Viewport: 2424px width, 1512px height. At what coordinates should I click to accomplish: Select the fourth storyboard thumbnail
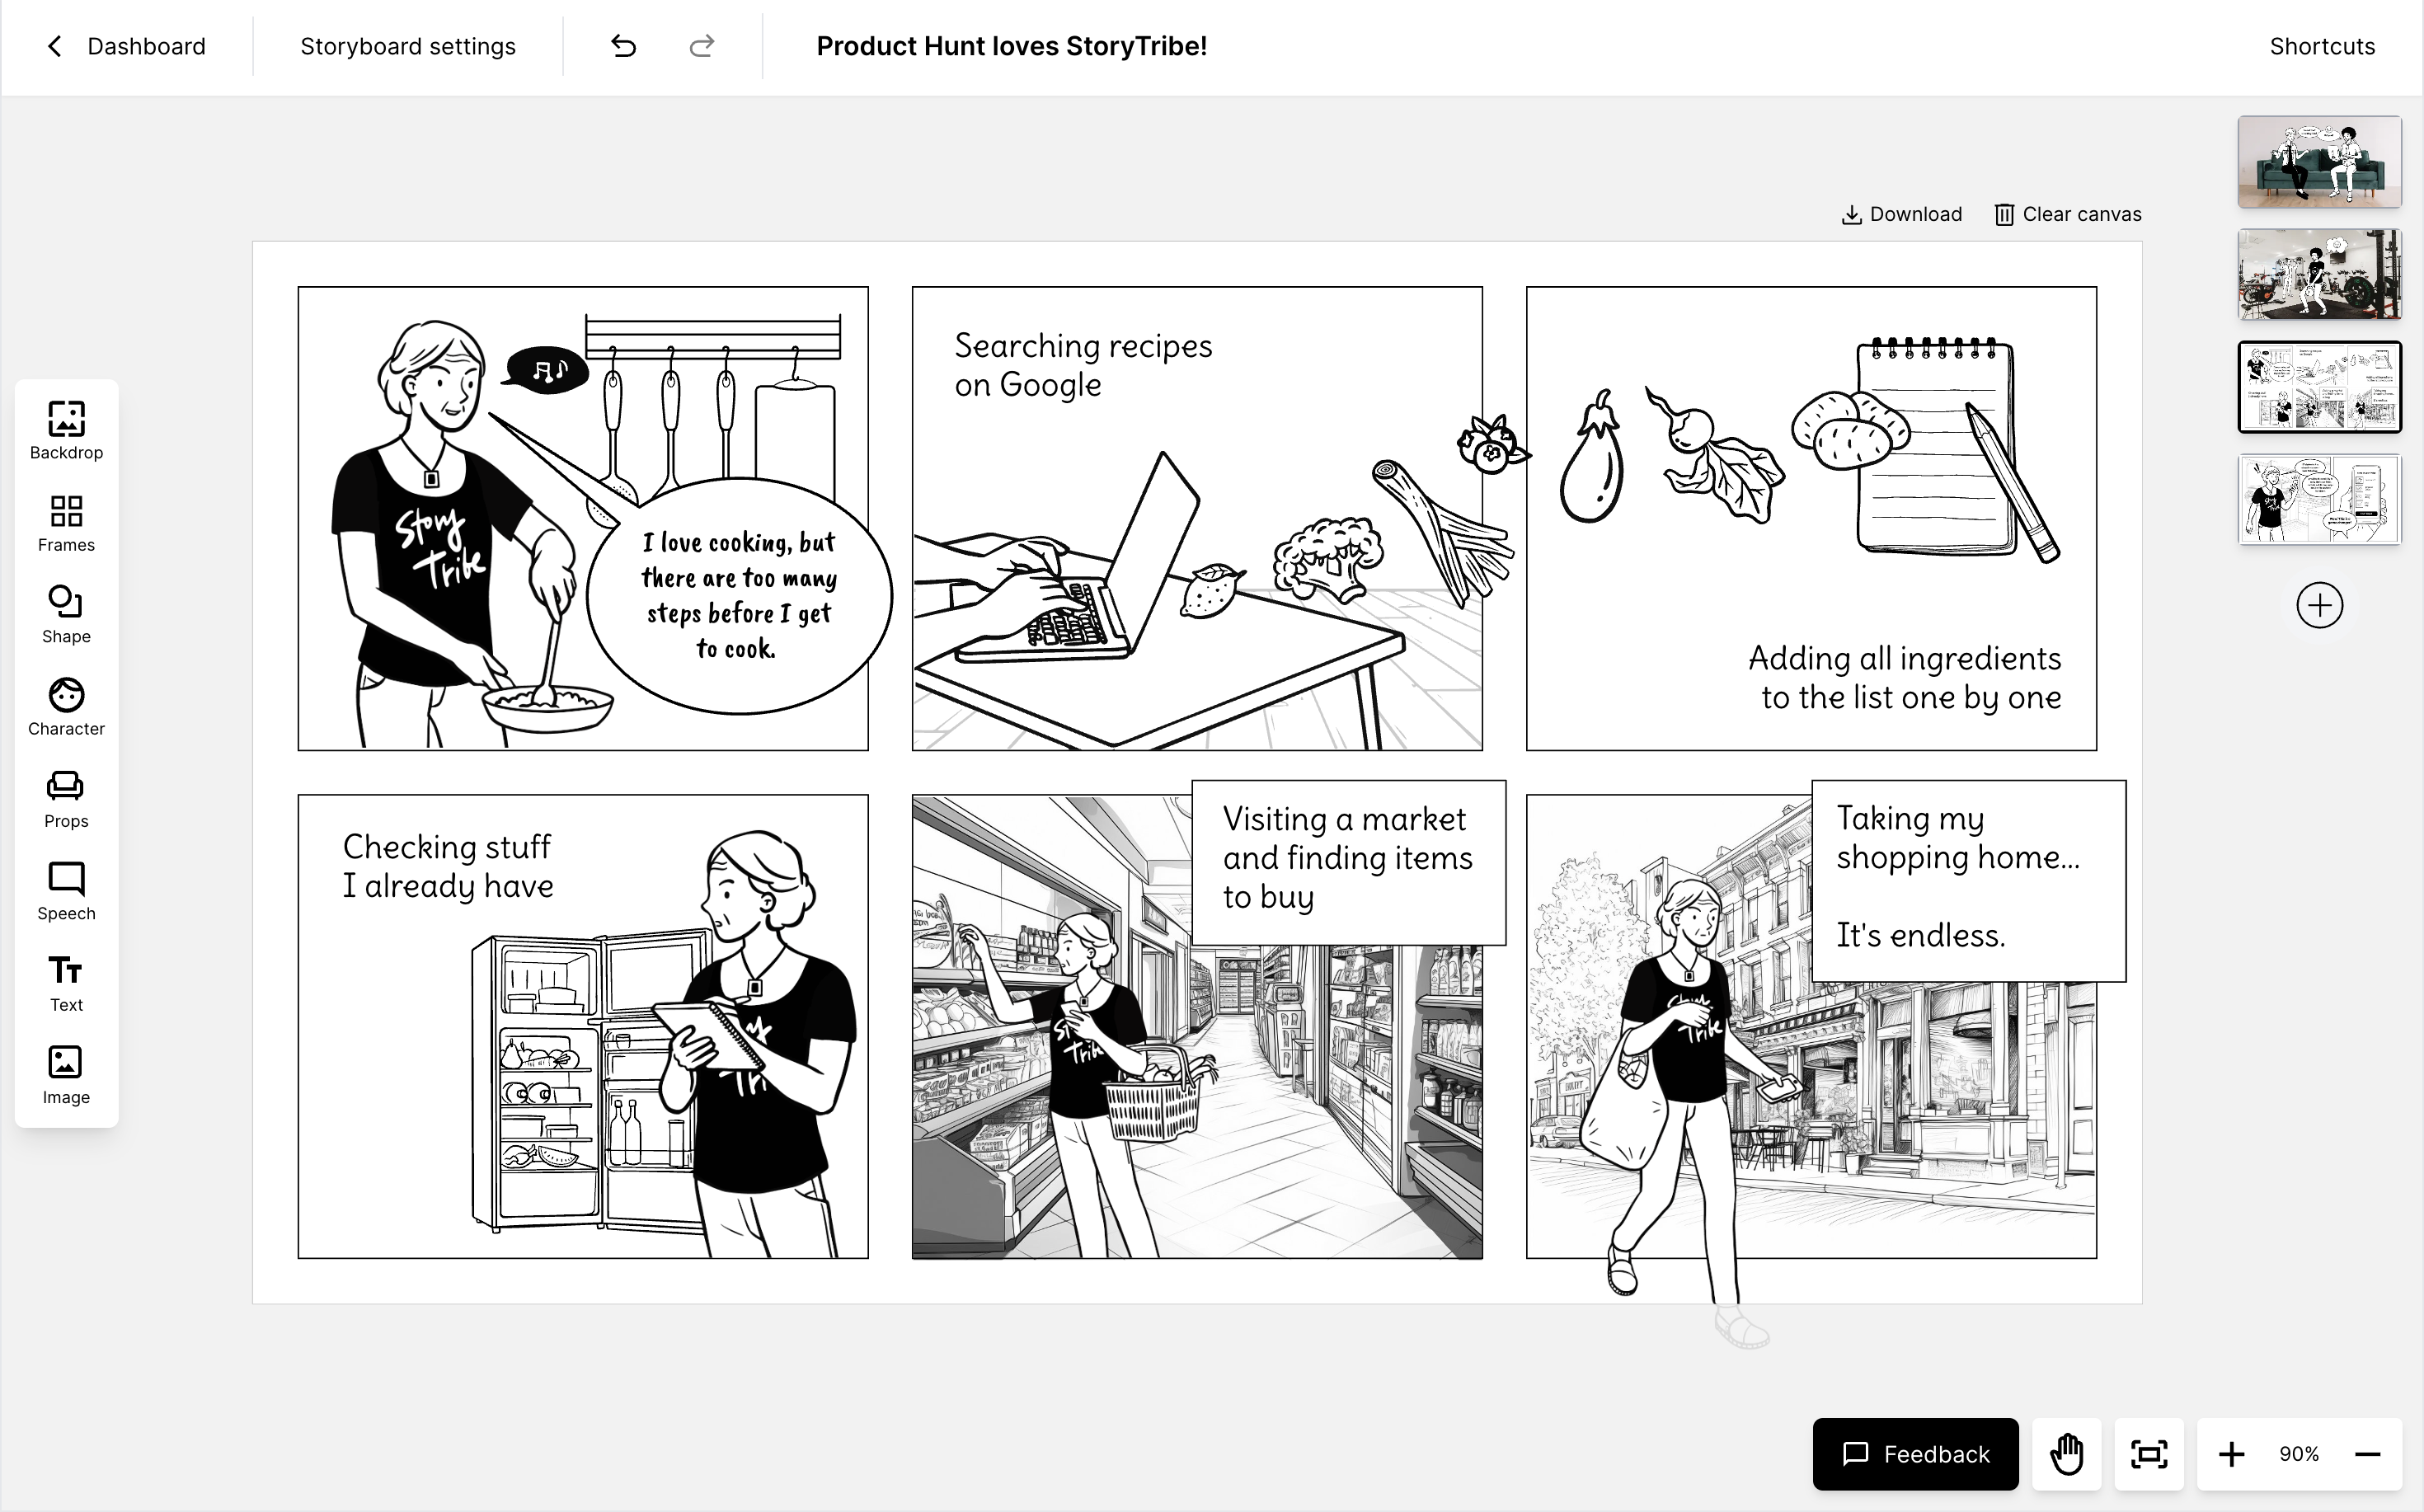[x=2319, y=499]
